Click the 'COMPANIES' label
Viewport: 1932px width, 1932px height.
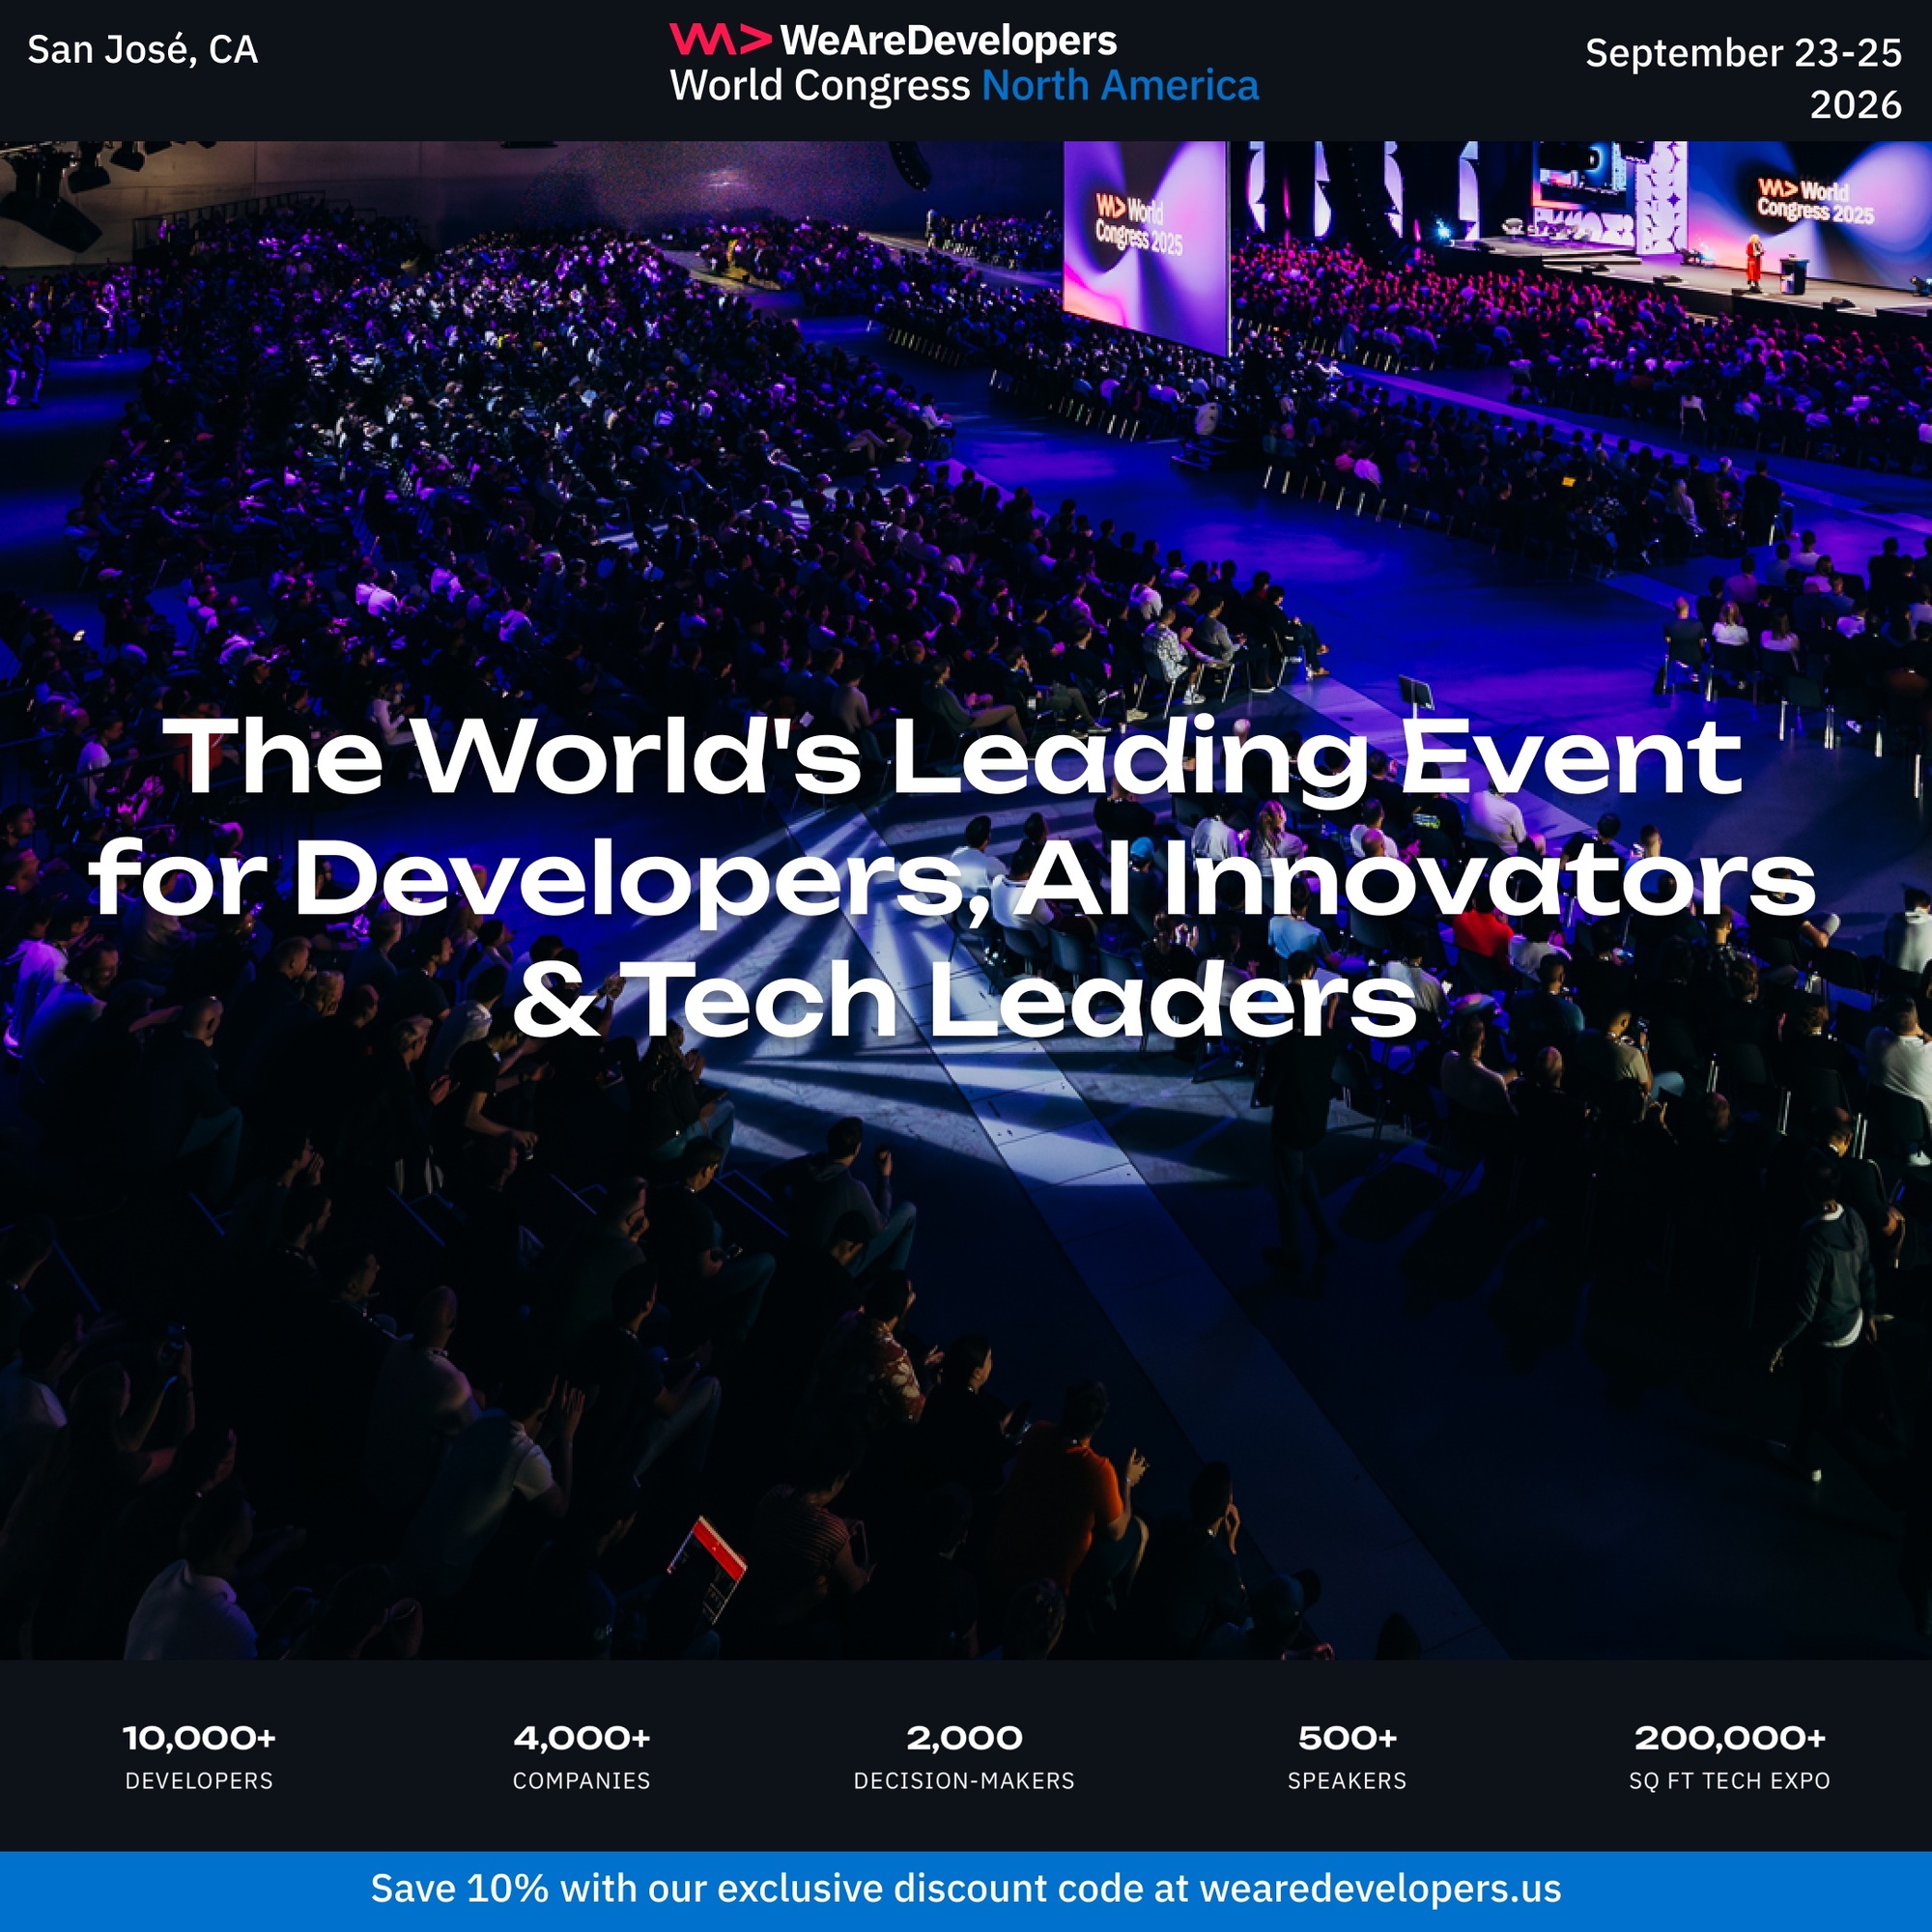coord(582,1781)
